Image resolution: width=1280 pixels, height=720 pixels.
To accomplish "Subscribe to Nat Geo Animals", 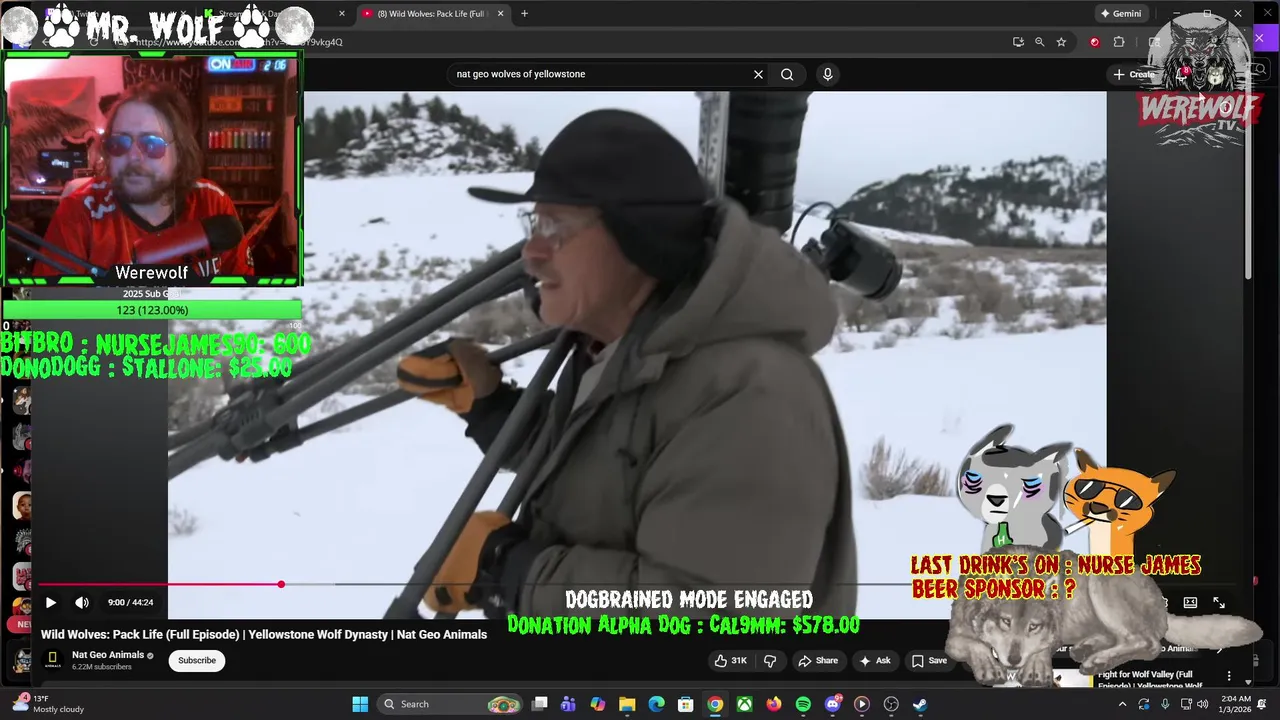I will [x=197, y=660].
